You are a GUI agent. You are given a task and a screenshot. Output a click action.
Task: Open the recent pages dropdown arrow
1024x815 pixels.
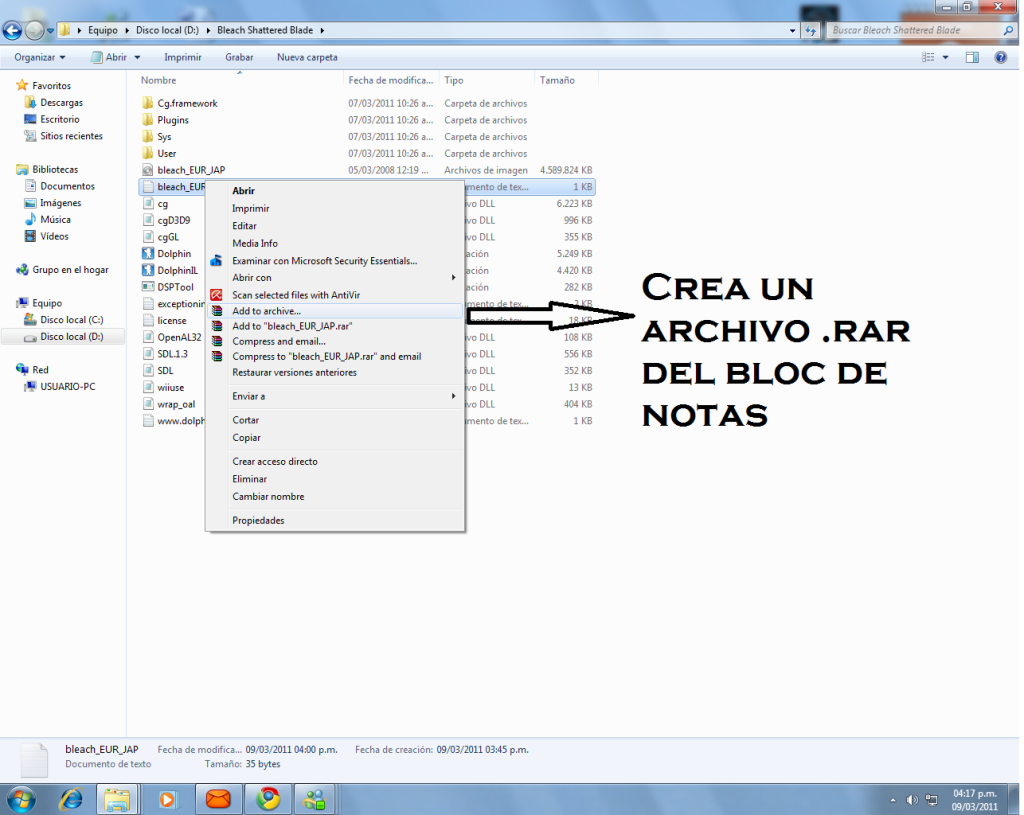(50, 31)
